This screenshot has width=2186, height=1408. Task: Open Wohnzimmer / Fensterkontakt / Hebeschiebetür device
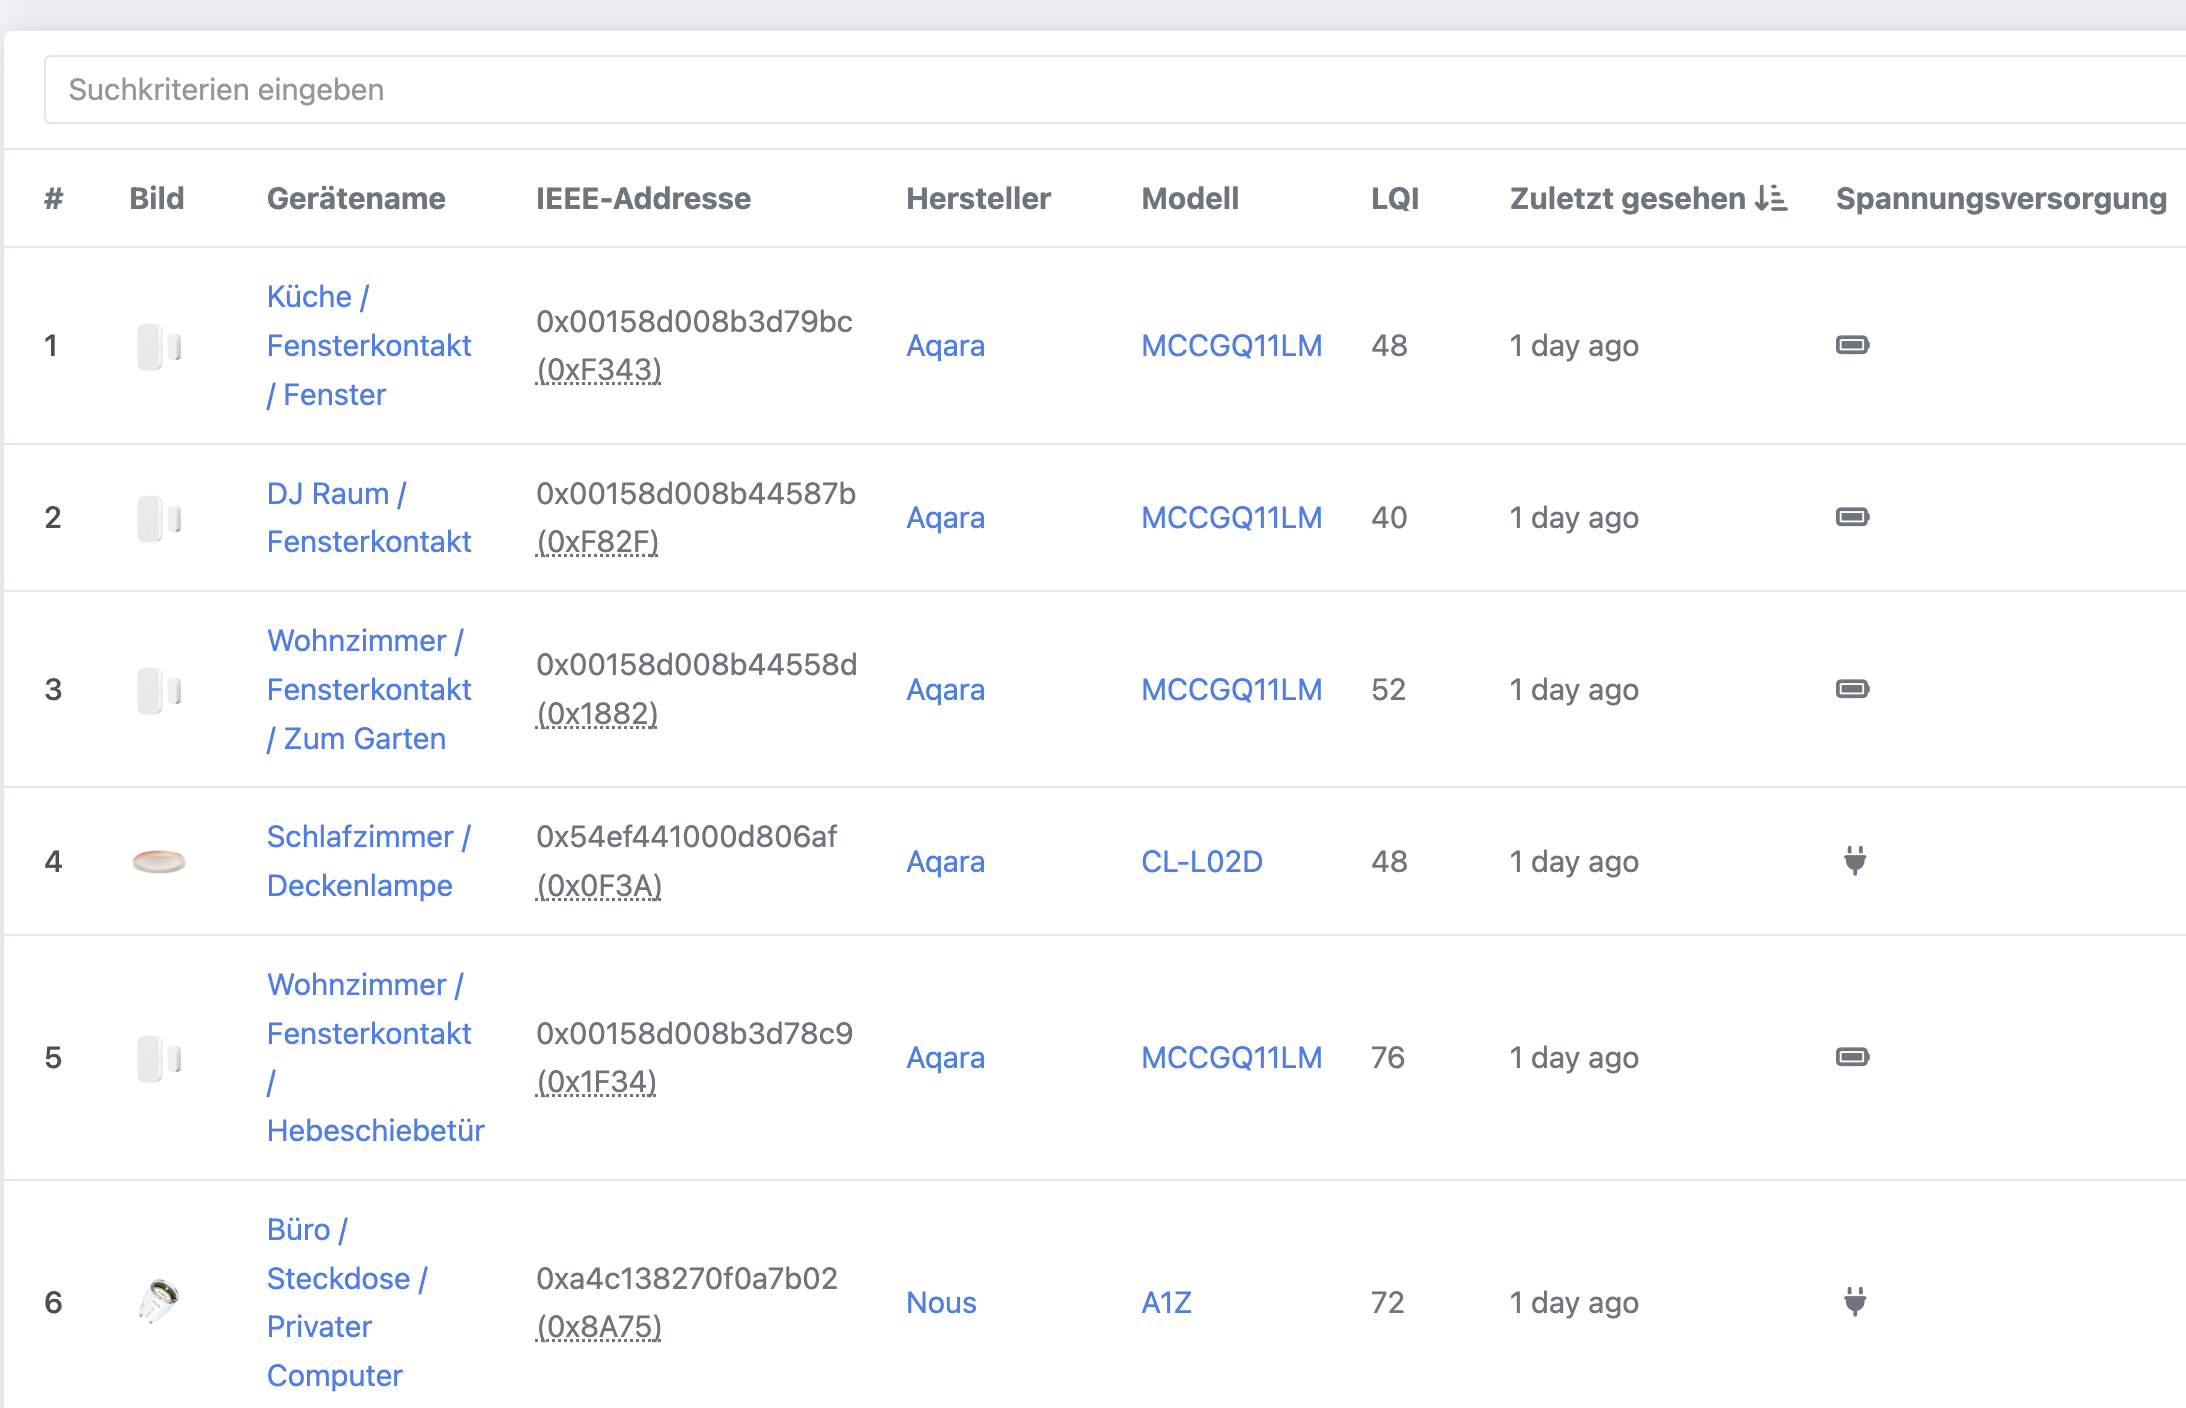[x=375, y=1057]
